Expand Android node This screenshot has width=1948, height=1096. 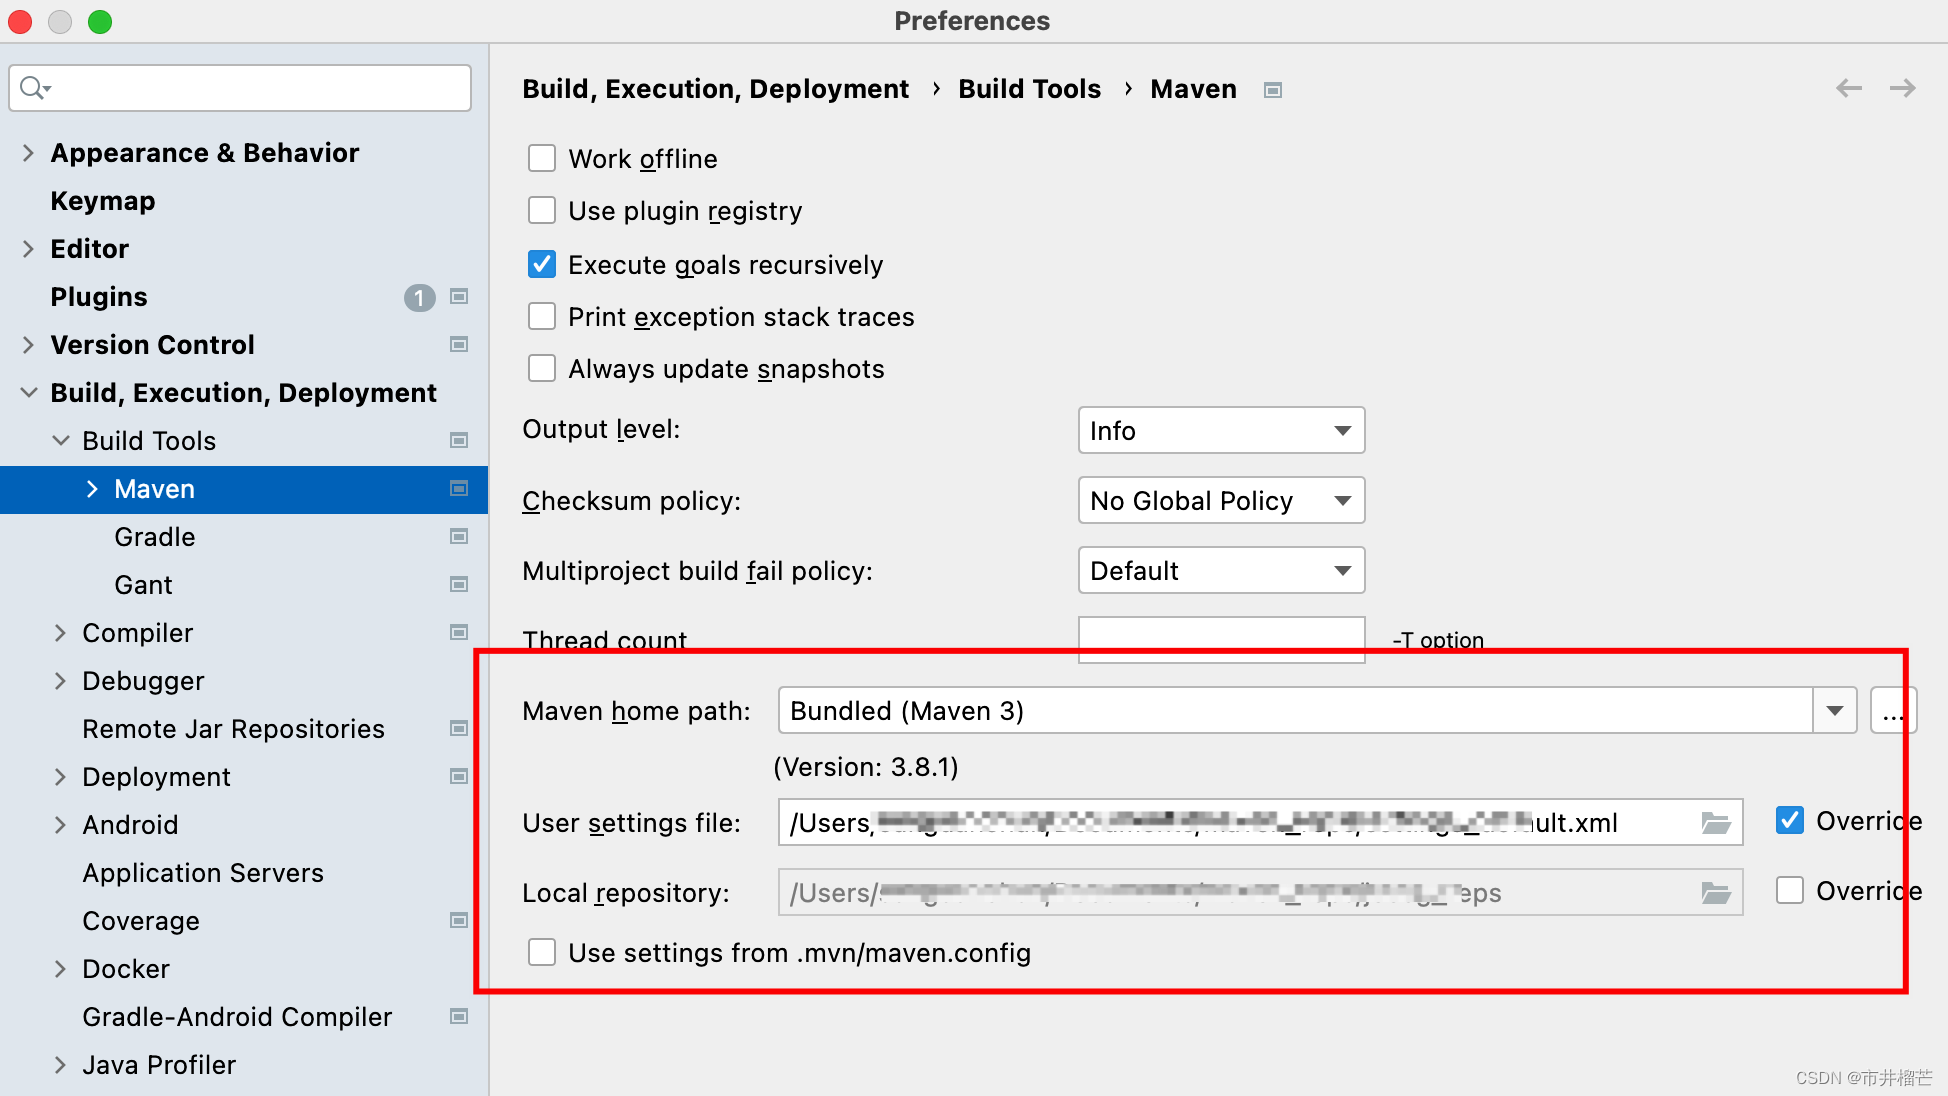[x=60, y=825]
